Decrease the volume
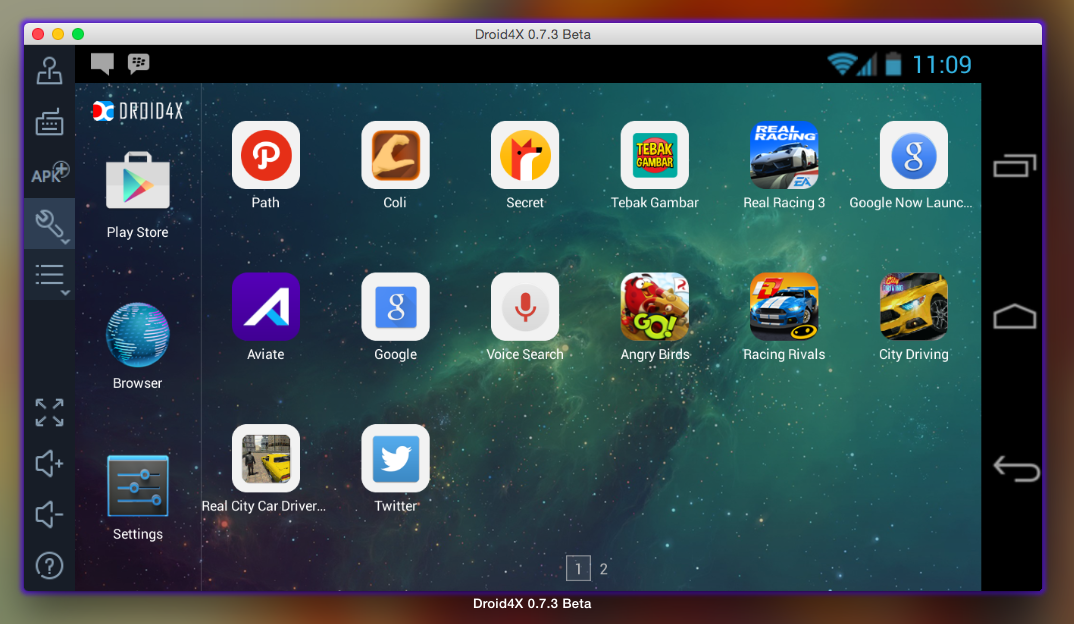The width and height of the screenshot is (1074, 624). pos(49,514)
